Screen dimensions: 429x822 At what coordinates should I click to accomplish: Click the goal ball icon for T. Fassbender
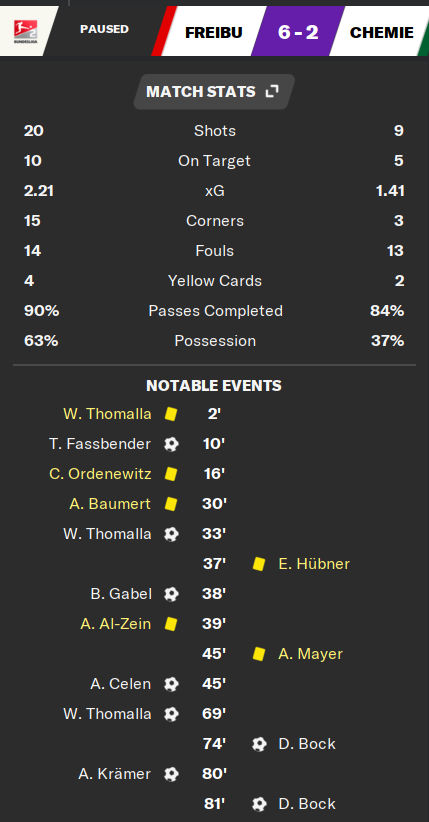(171, 444)
